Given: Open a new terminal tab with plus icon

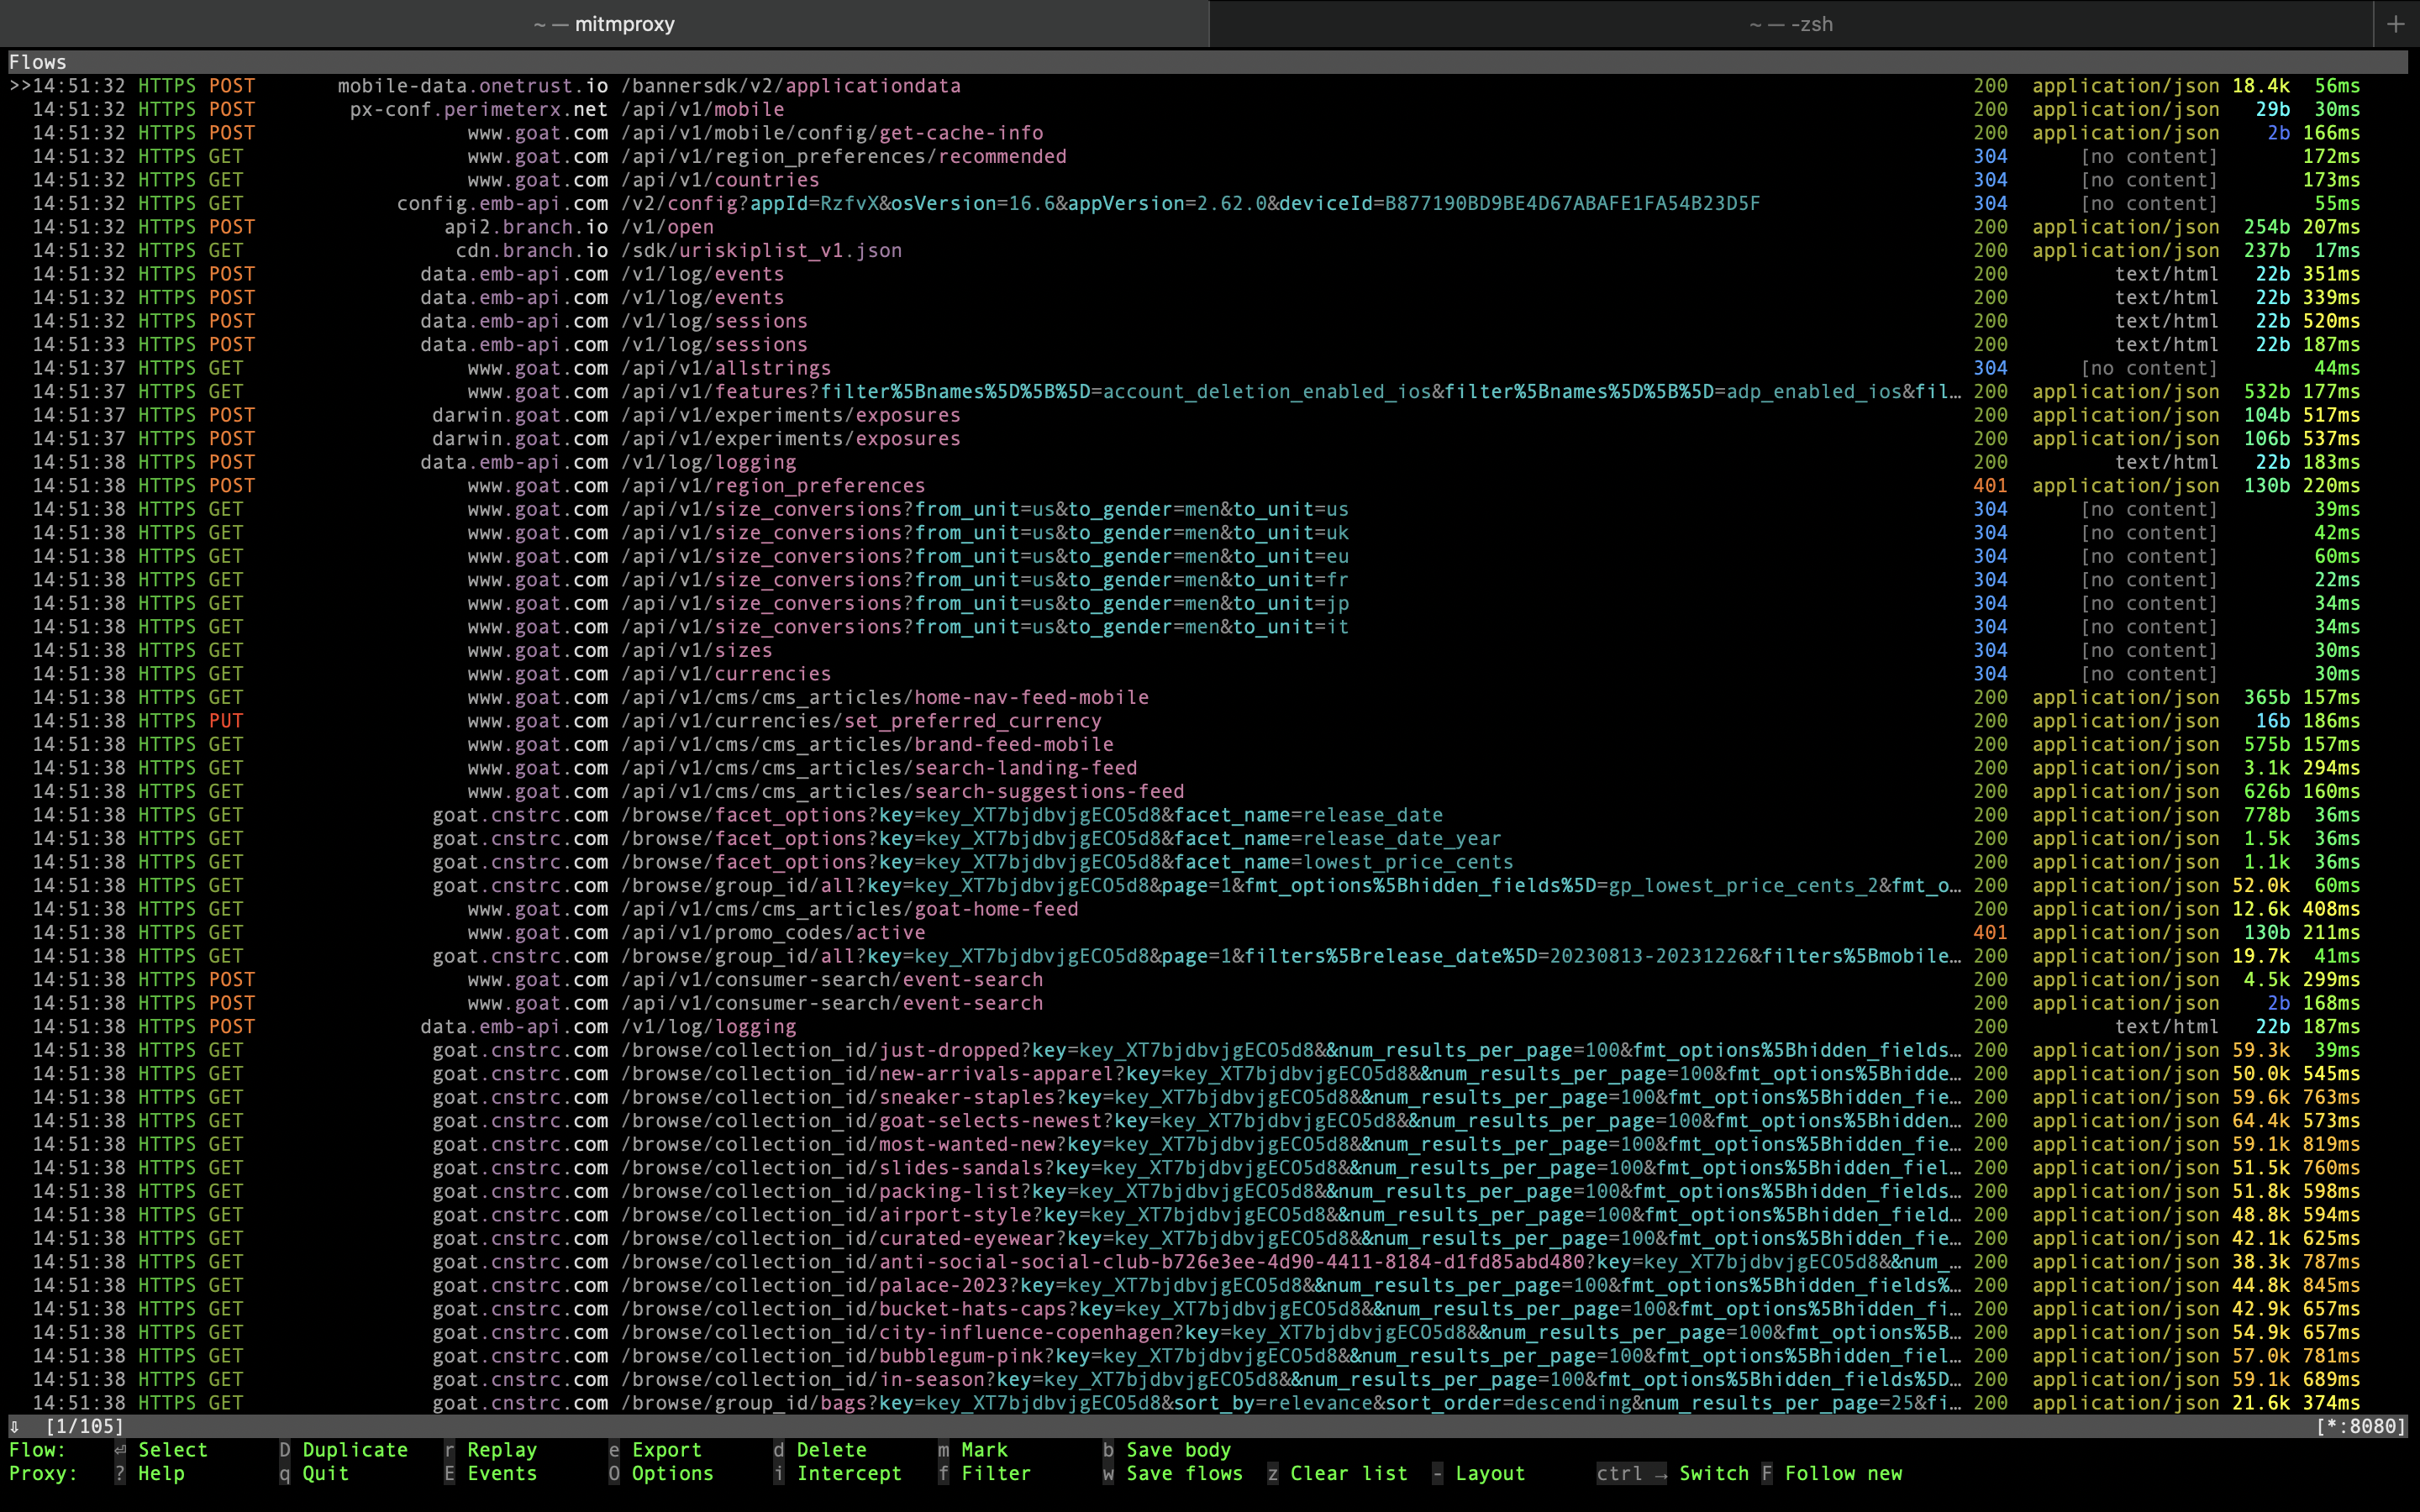Looking at the screenshot, I should click(x=2395, y=24).
